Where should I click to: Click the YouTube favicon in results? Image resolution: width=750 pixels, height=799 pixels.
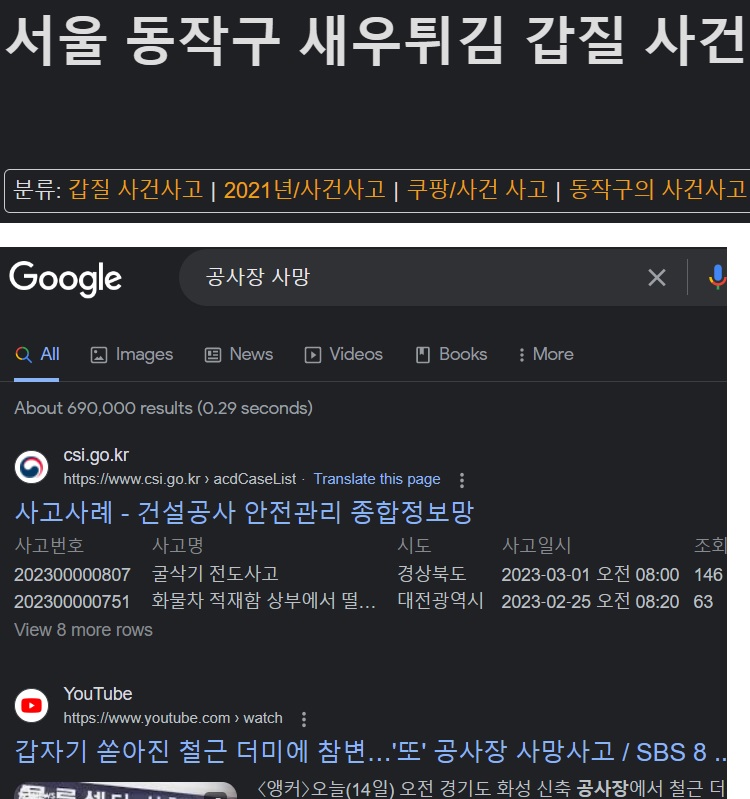31,706
